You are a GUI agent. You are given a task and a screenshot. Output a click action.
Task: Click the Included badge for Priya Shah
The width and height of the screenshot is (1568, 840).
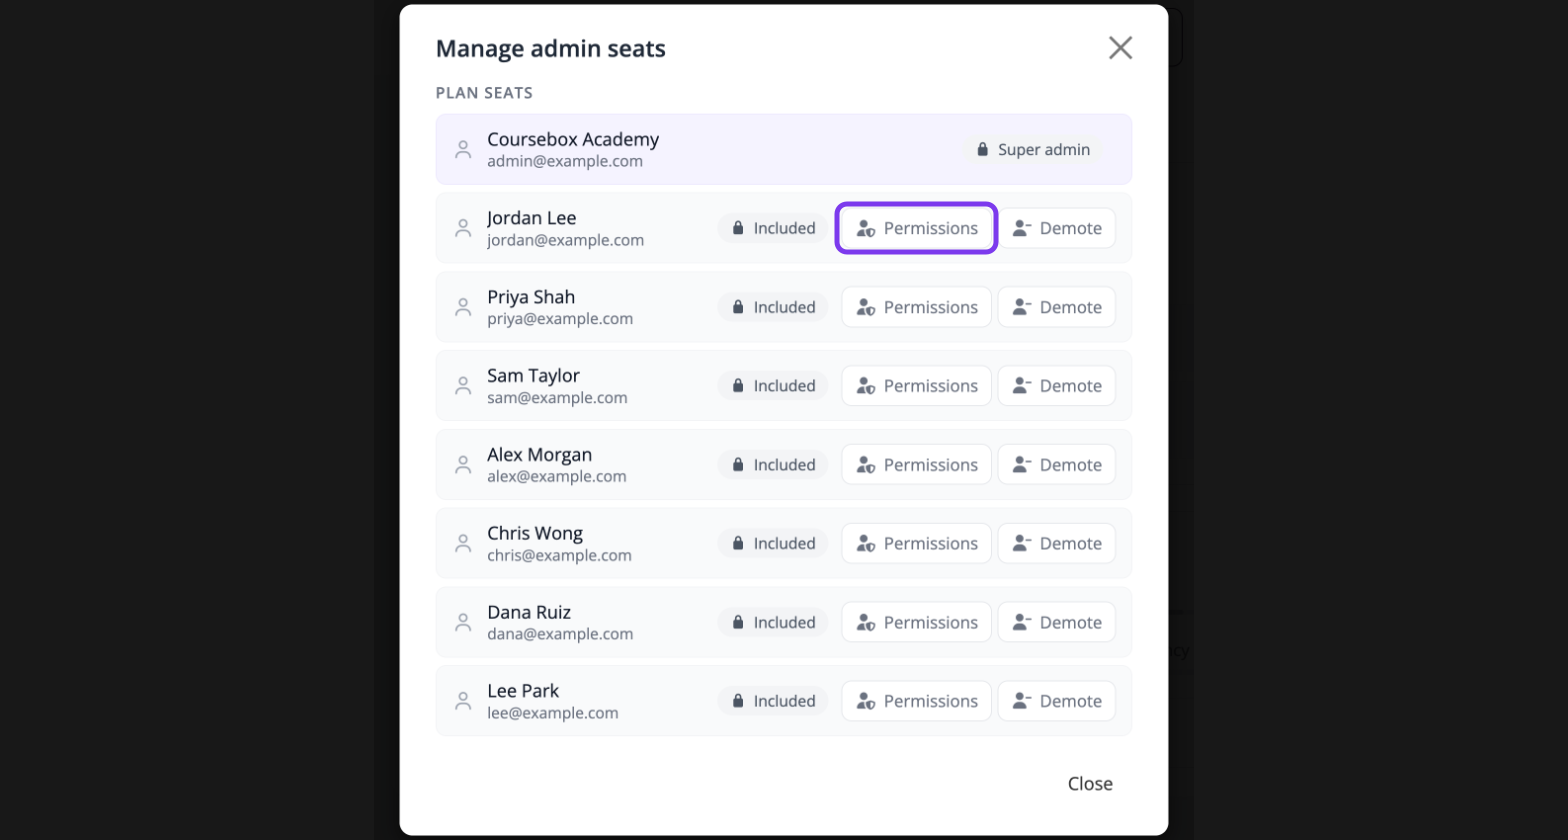click(773, 307)
